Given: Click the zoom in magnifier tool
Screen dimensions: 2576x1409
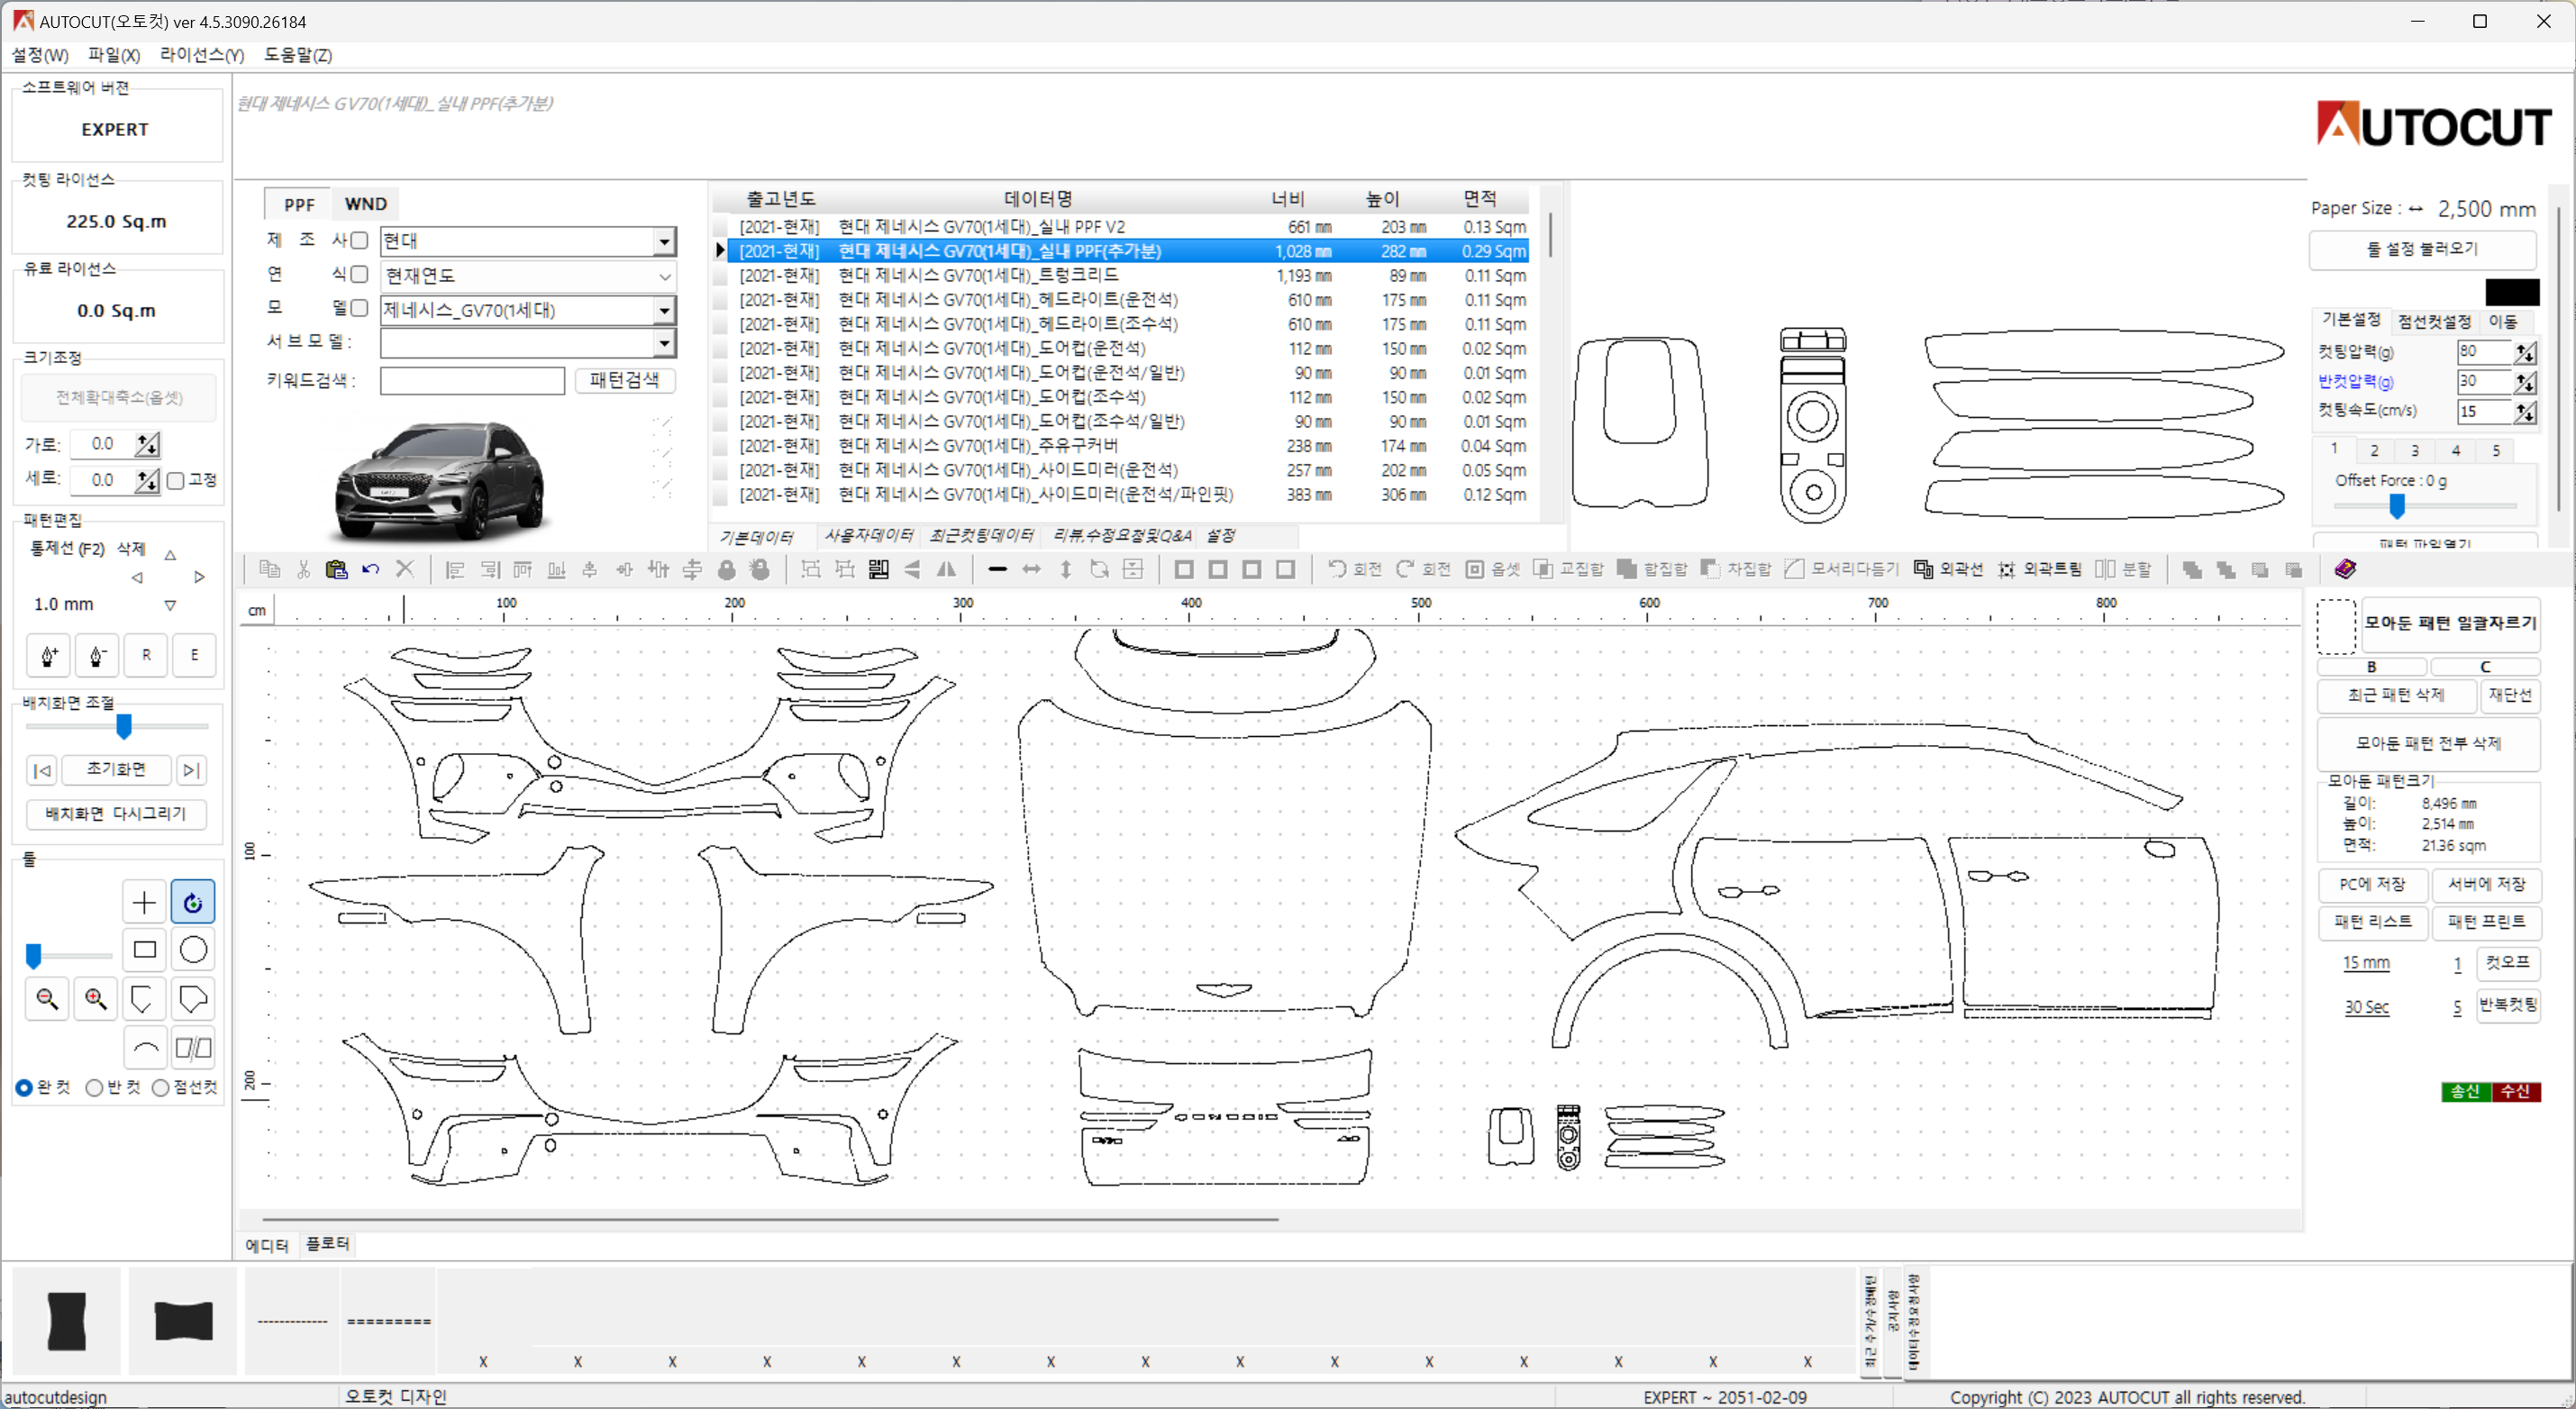Looking at the screenshot, I should point(96,998).
